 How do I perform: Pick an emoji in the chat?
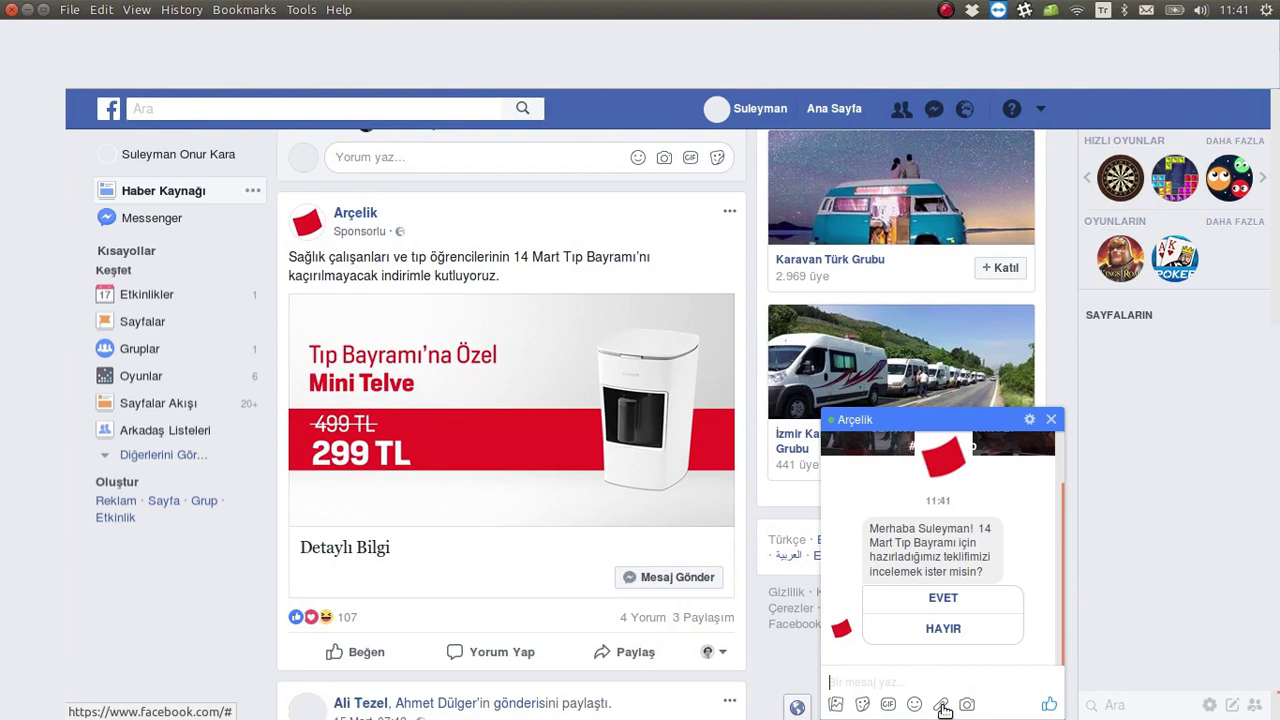[x=914, y=705]
